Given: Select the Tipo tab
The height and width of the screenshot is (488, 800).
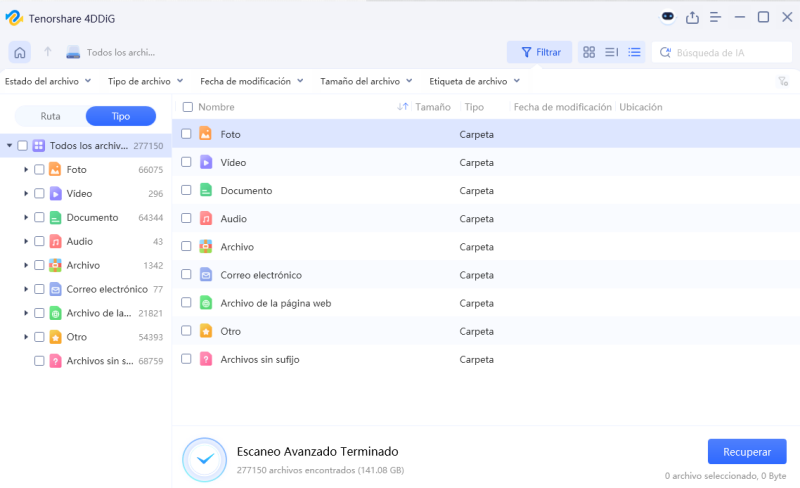Looking at the screenshot, I should point(120,116).
